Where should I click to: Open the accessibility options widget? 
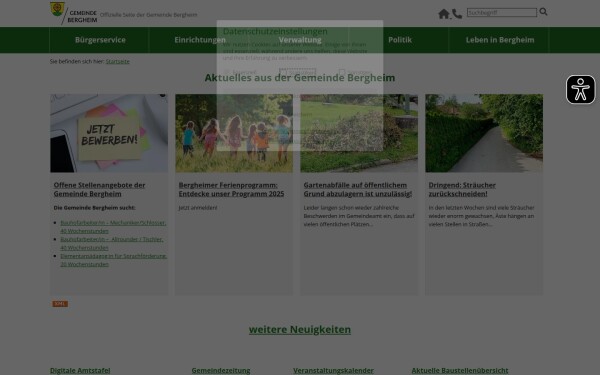[x=580, y=90]
